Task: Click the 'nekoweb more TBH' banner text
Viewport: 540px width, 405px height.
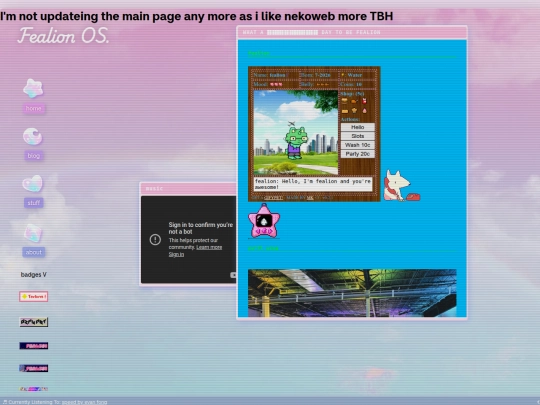Action: pos(339,16)
